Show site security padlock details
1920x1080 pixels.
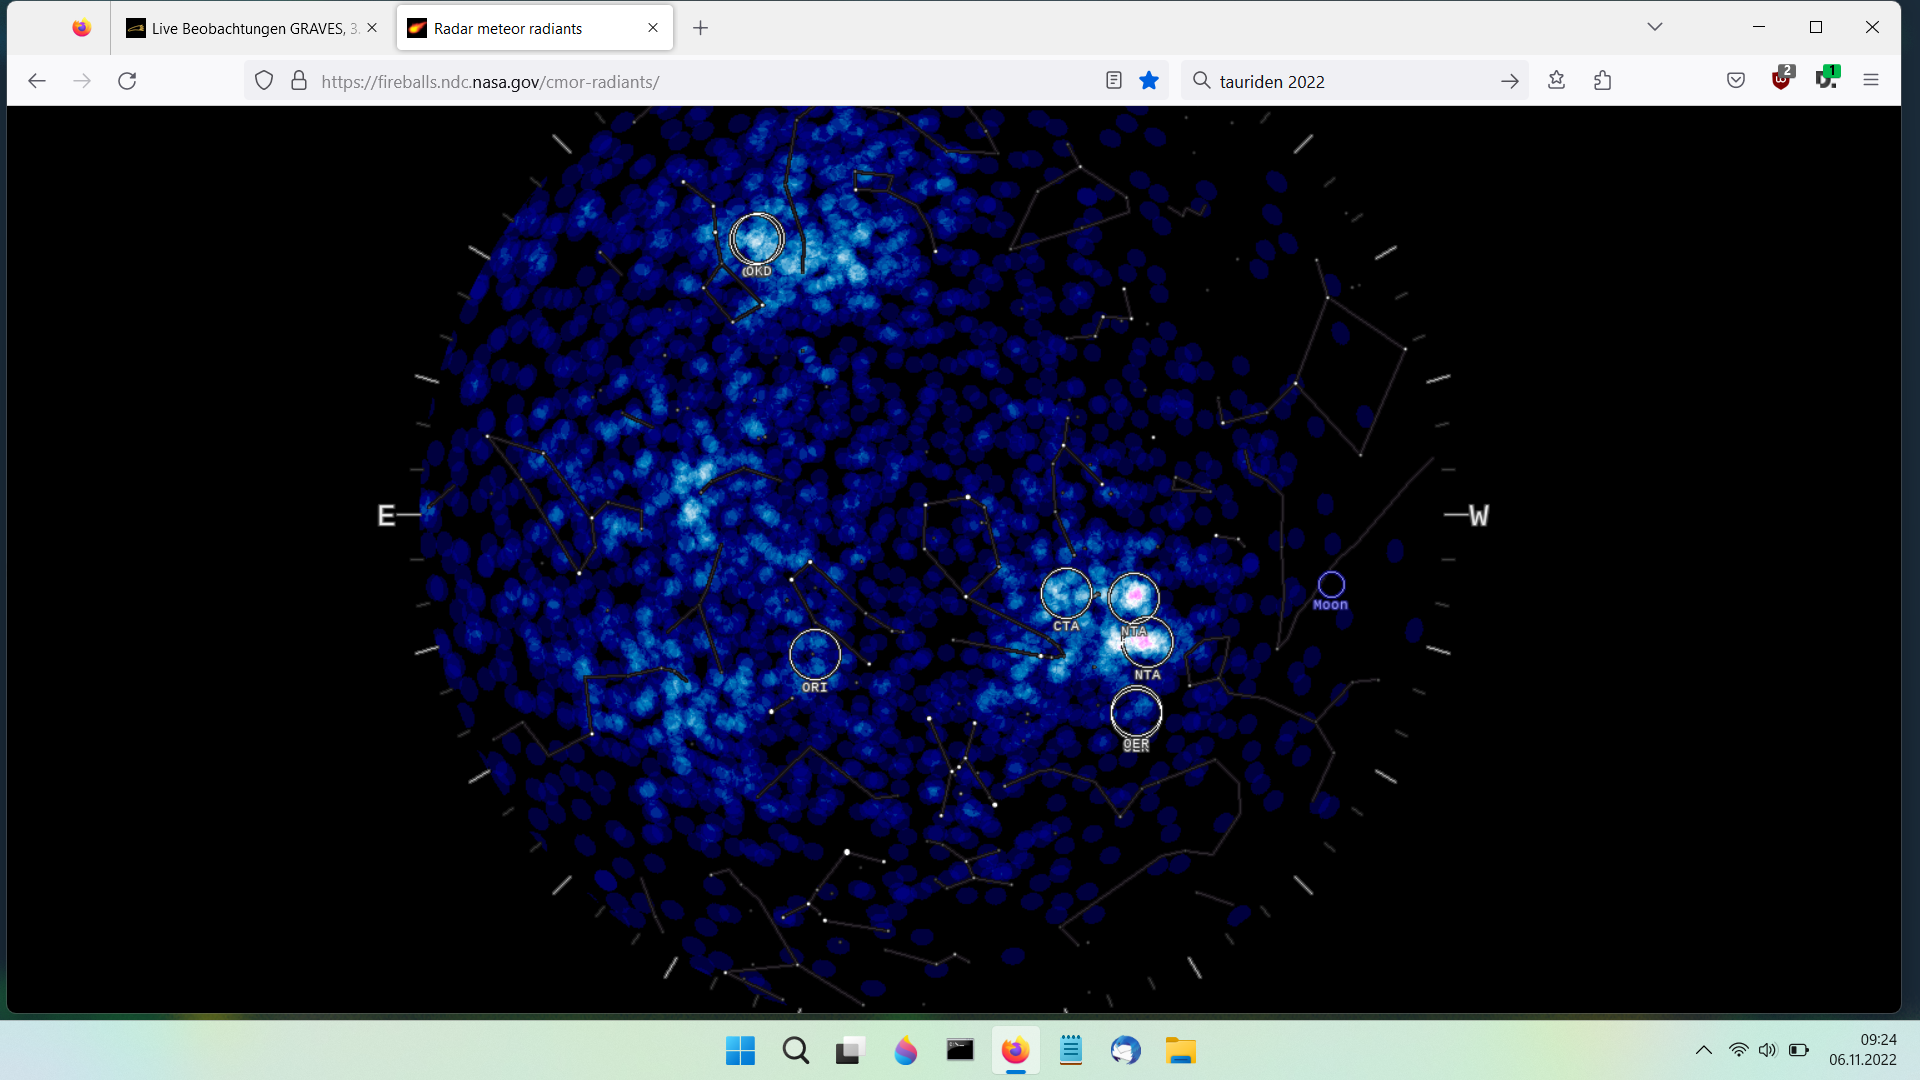[x=299, y=81]
